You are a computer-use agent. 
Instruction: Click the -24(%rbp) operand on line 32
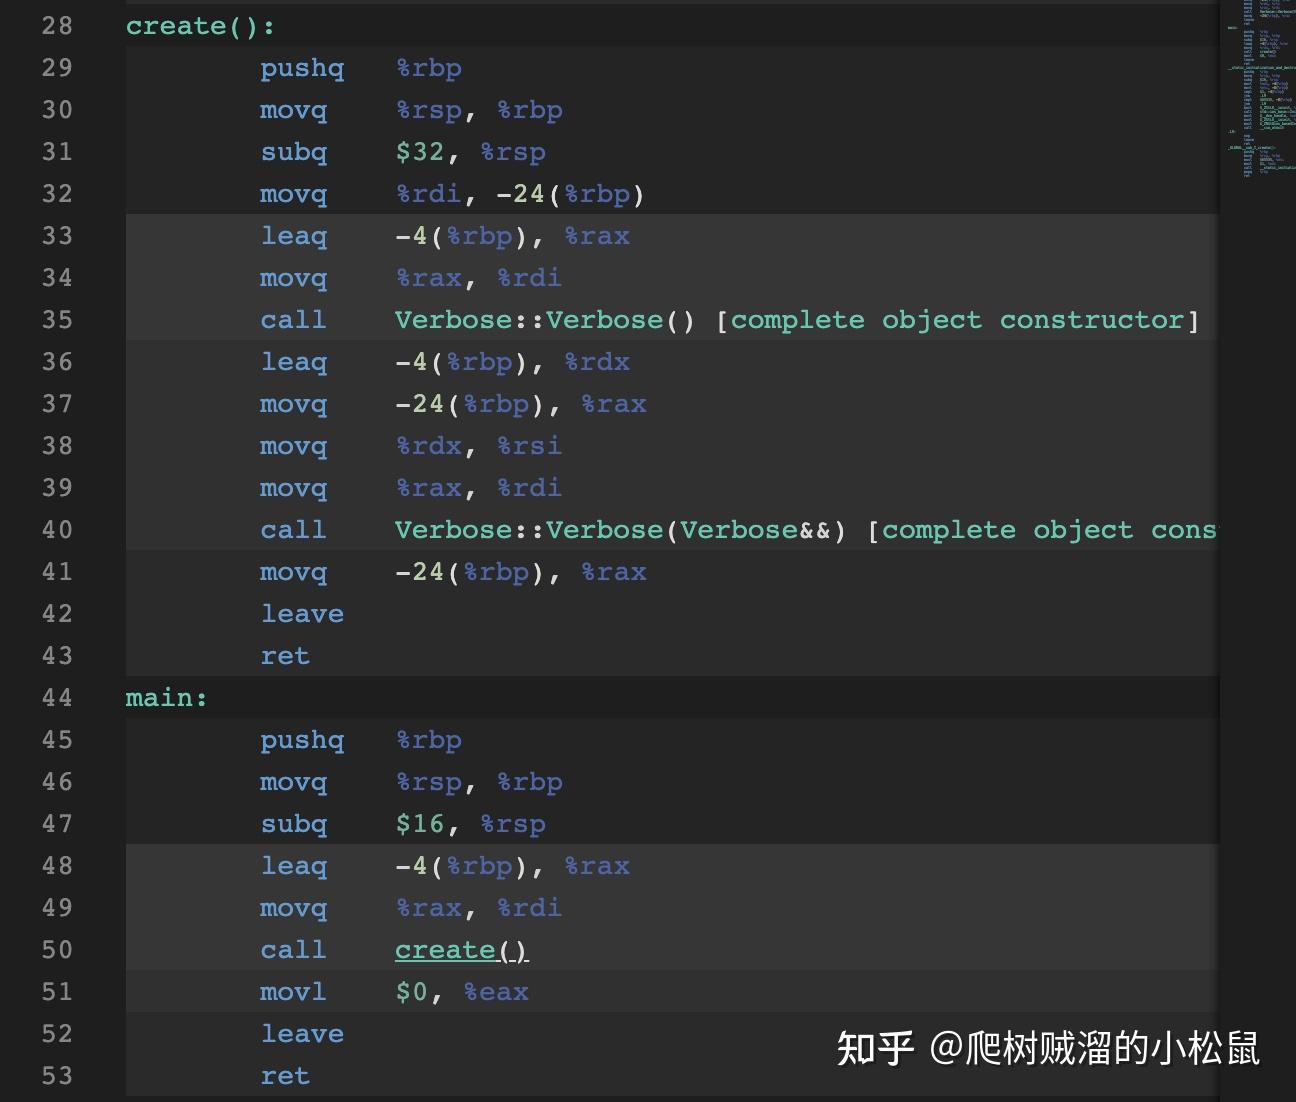pyautogui.click(x=570, y=194)
